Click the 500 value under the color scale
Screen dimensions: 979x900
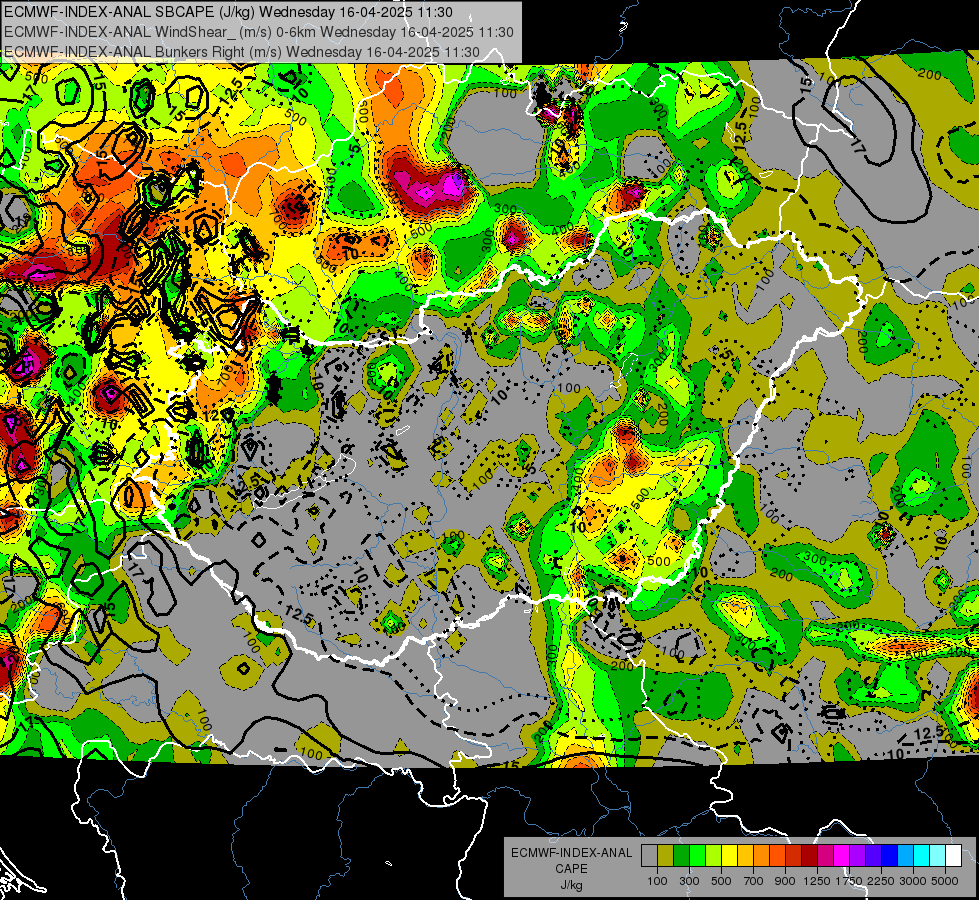pyautogui.click(x=721, y=881)
